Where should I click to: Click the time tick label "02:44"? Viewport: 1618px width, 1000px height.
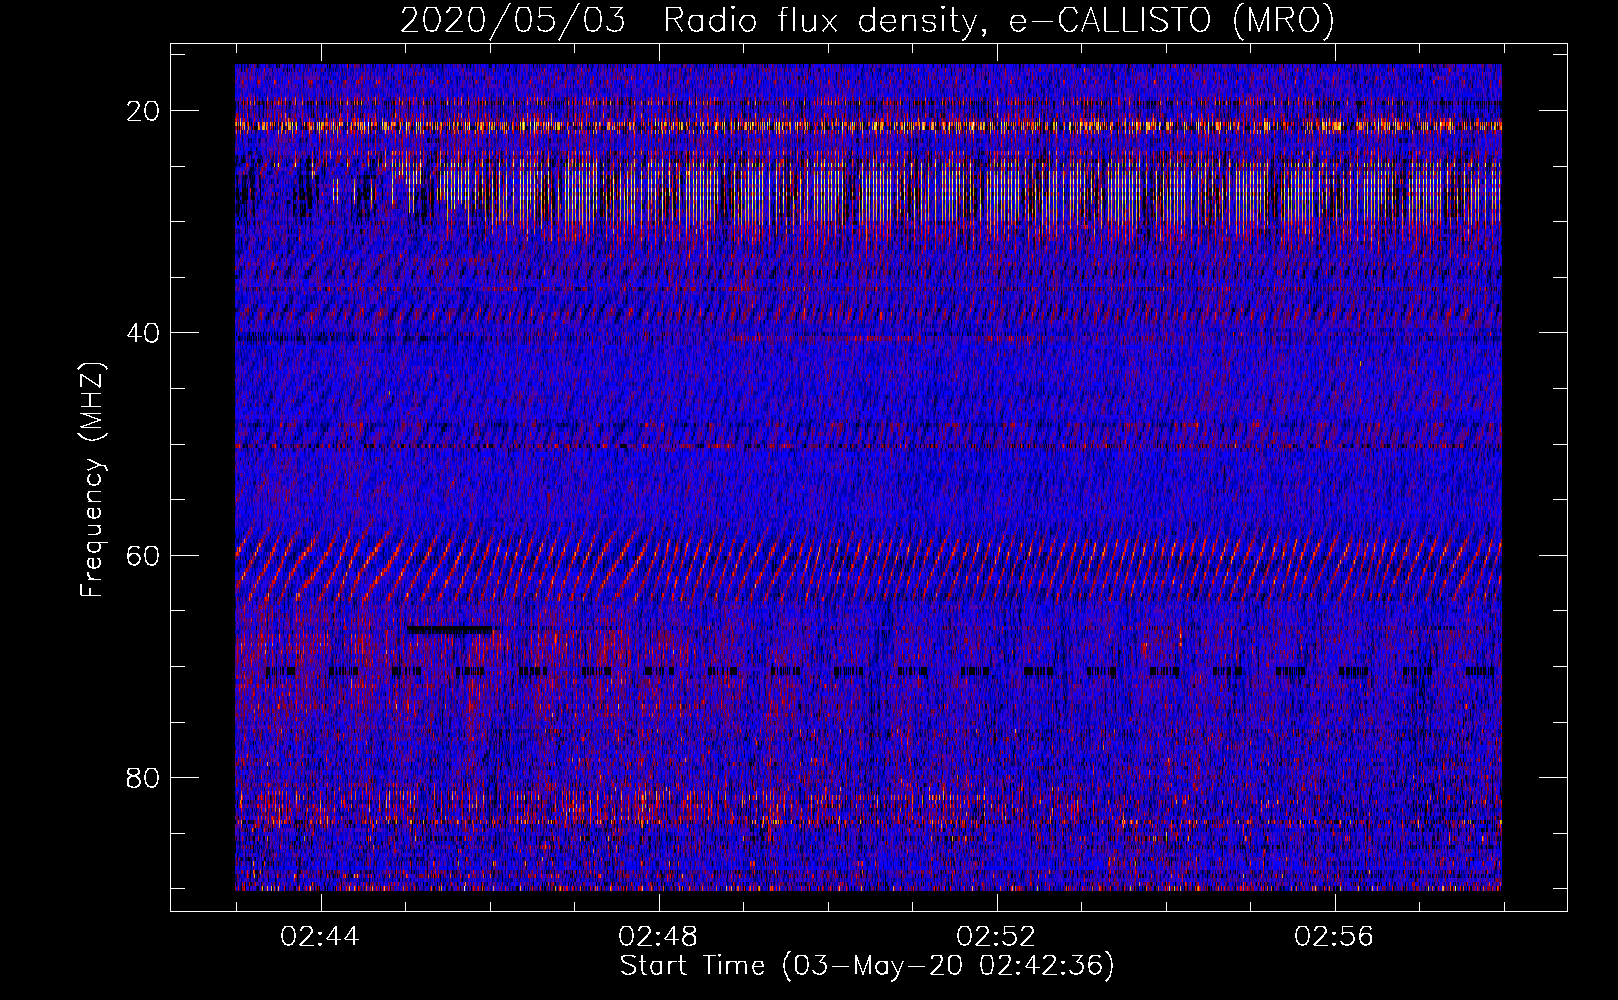pos(320,937)
